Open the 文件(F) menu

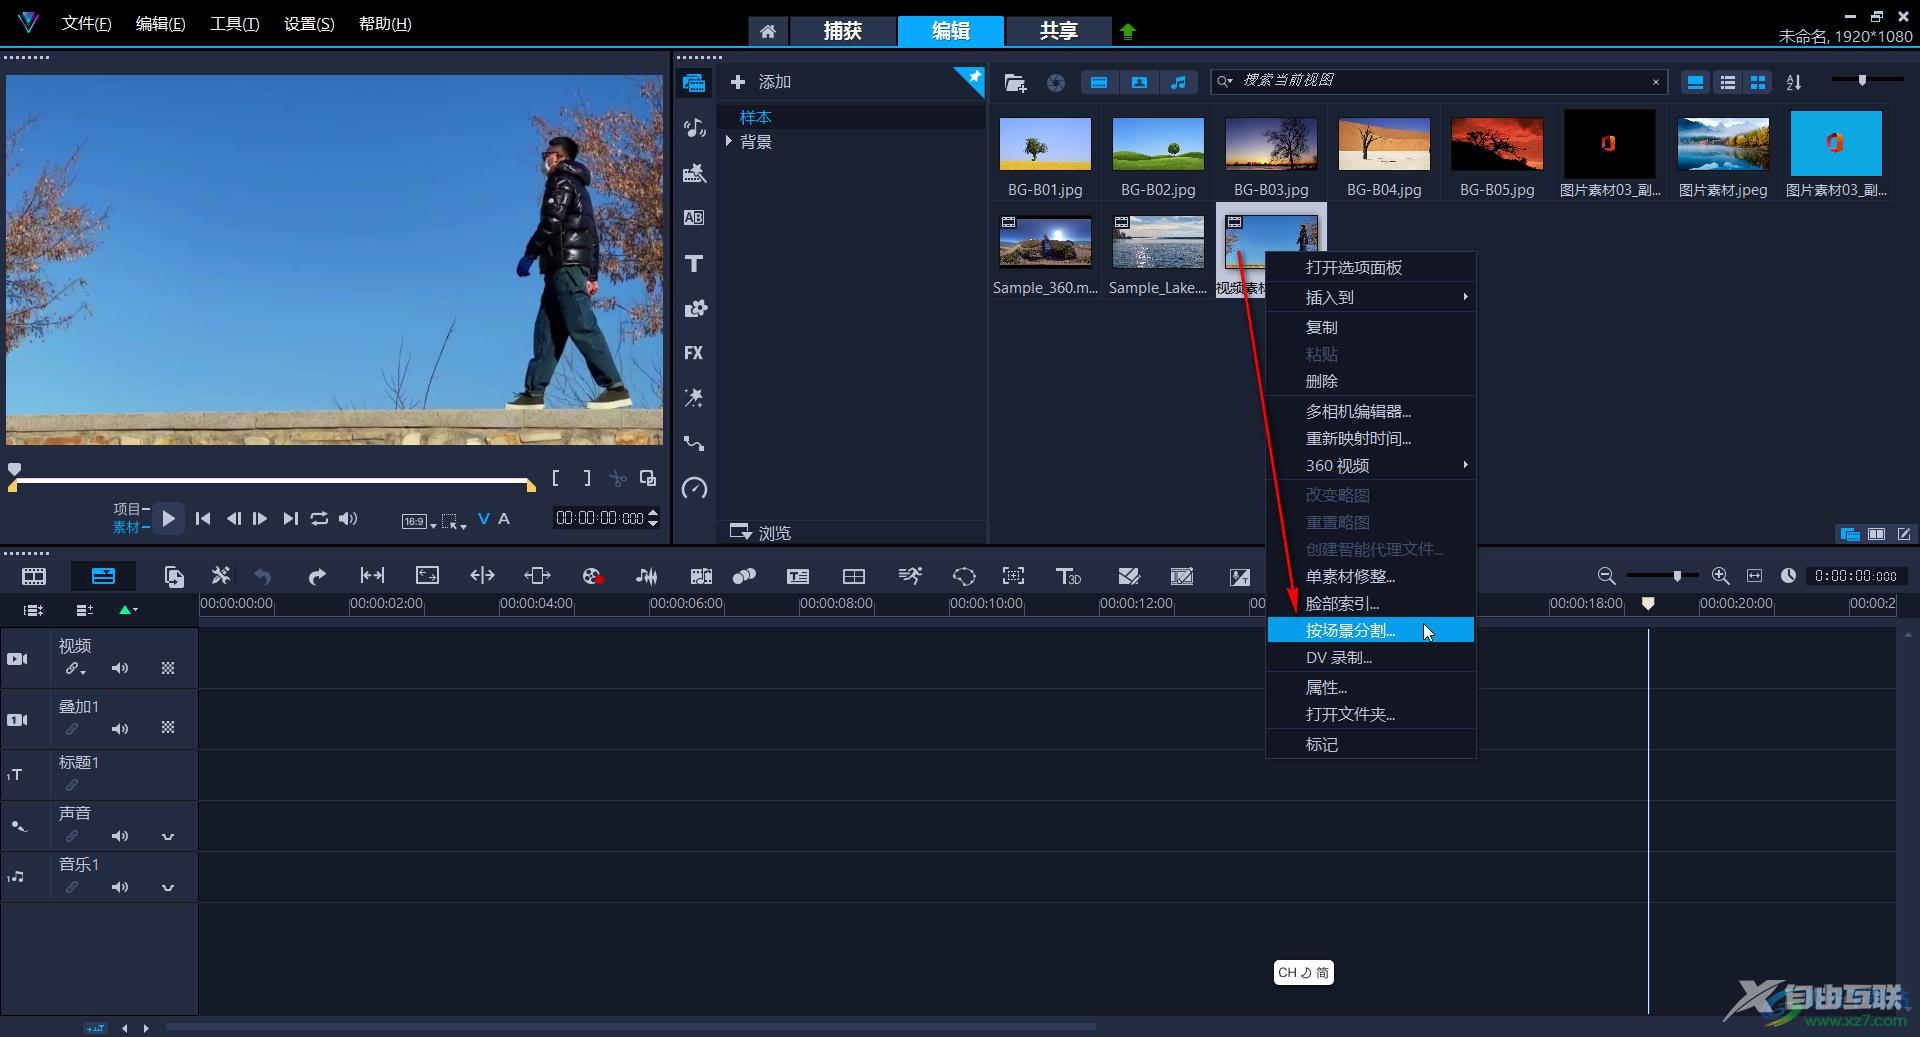tap(86, 23)
